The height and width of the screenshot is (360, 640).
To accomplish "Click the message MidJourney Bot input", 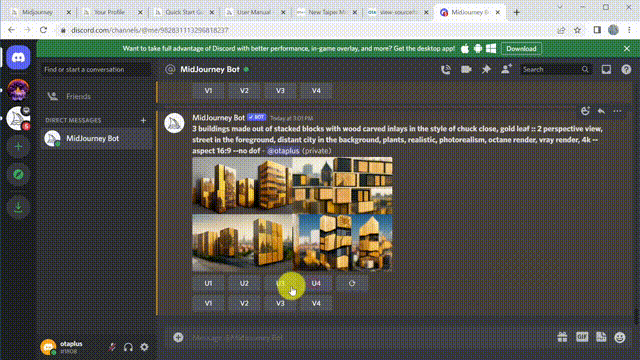I will pos(367,338).
